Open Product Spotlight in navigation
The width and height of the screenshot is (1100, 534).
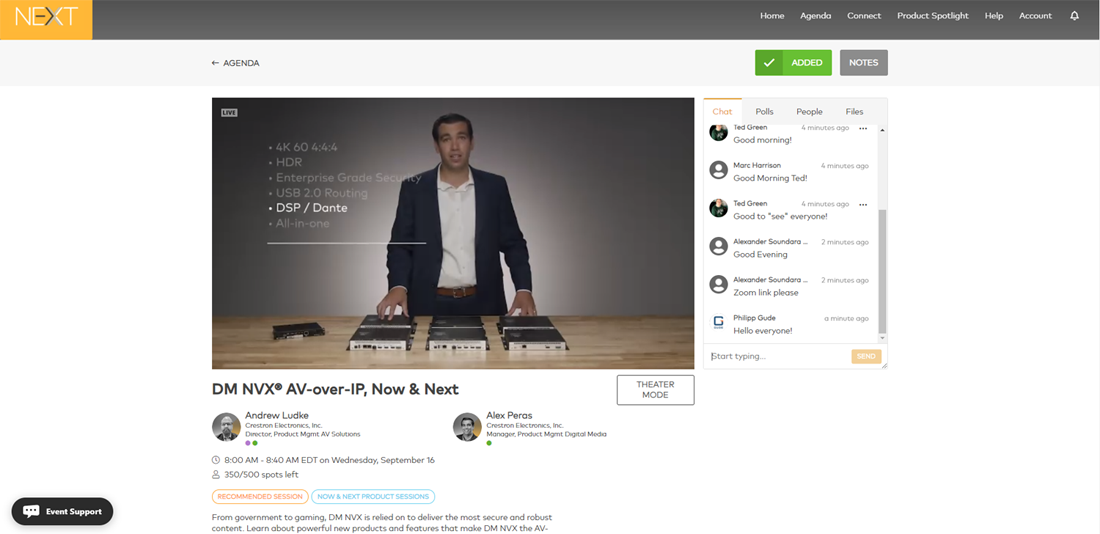point(933,15)
